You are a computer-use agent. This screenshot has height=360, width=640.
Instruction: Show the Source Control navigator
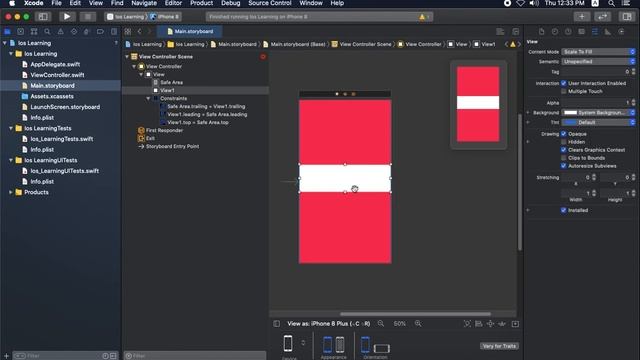[20, 31]
